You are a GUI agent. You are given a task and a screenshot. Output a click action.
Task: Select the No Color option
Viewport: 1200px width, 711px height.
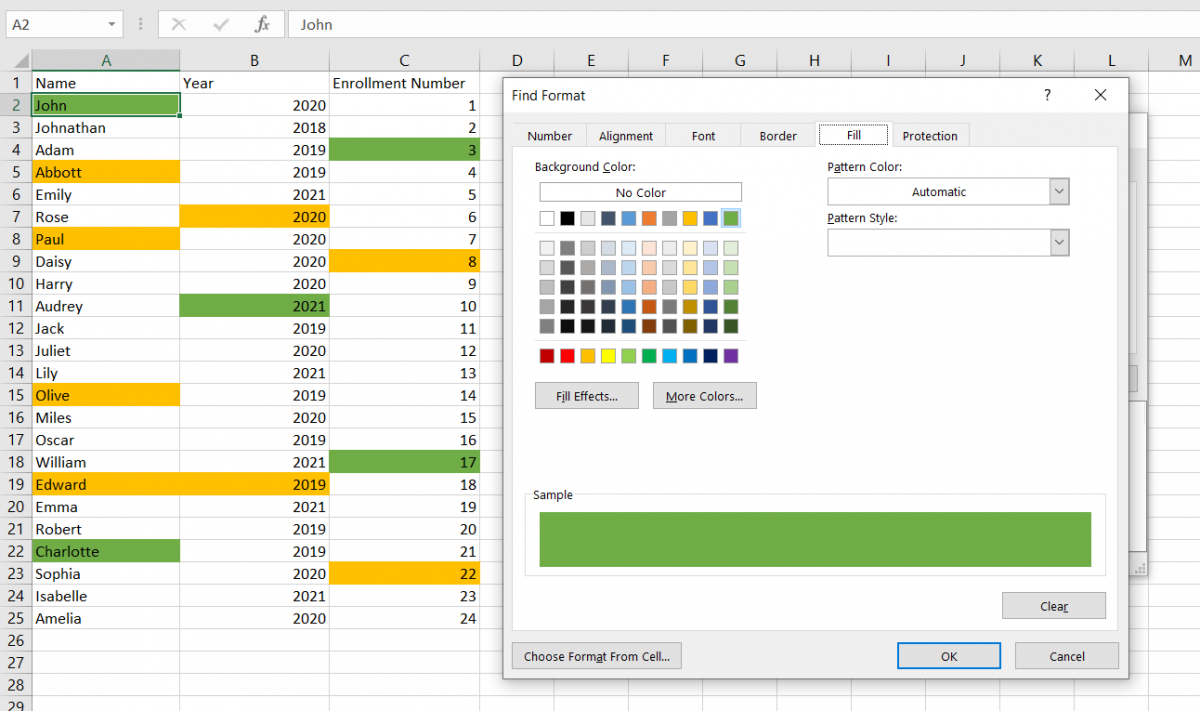click(x=640, y=193)
